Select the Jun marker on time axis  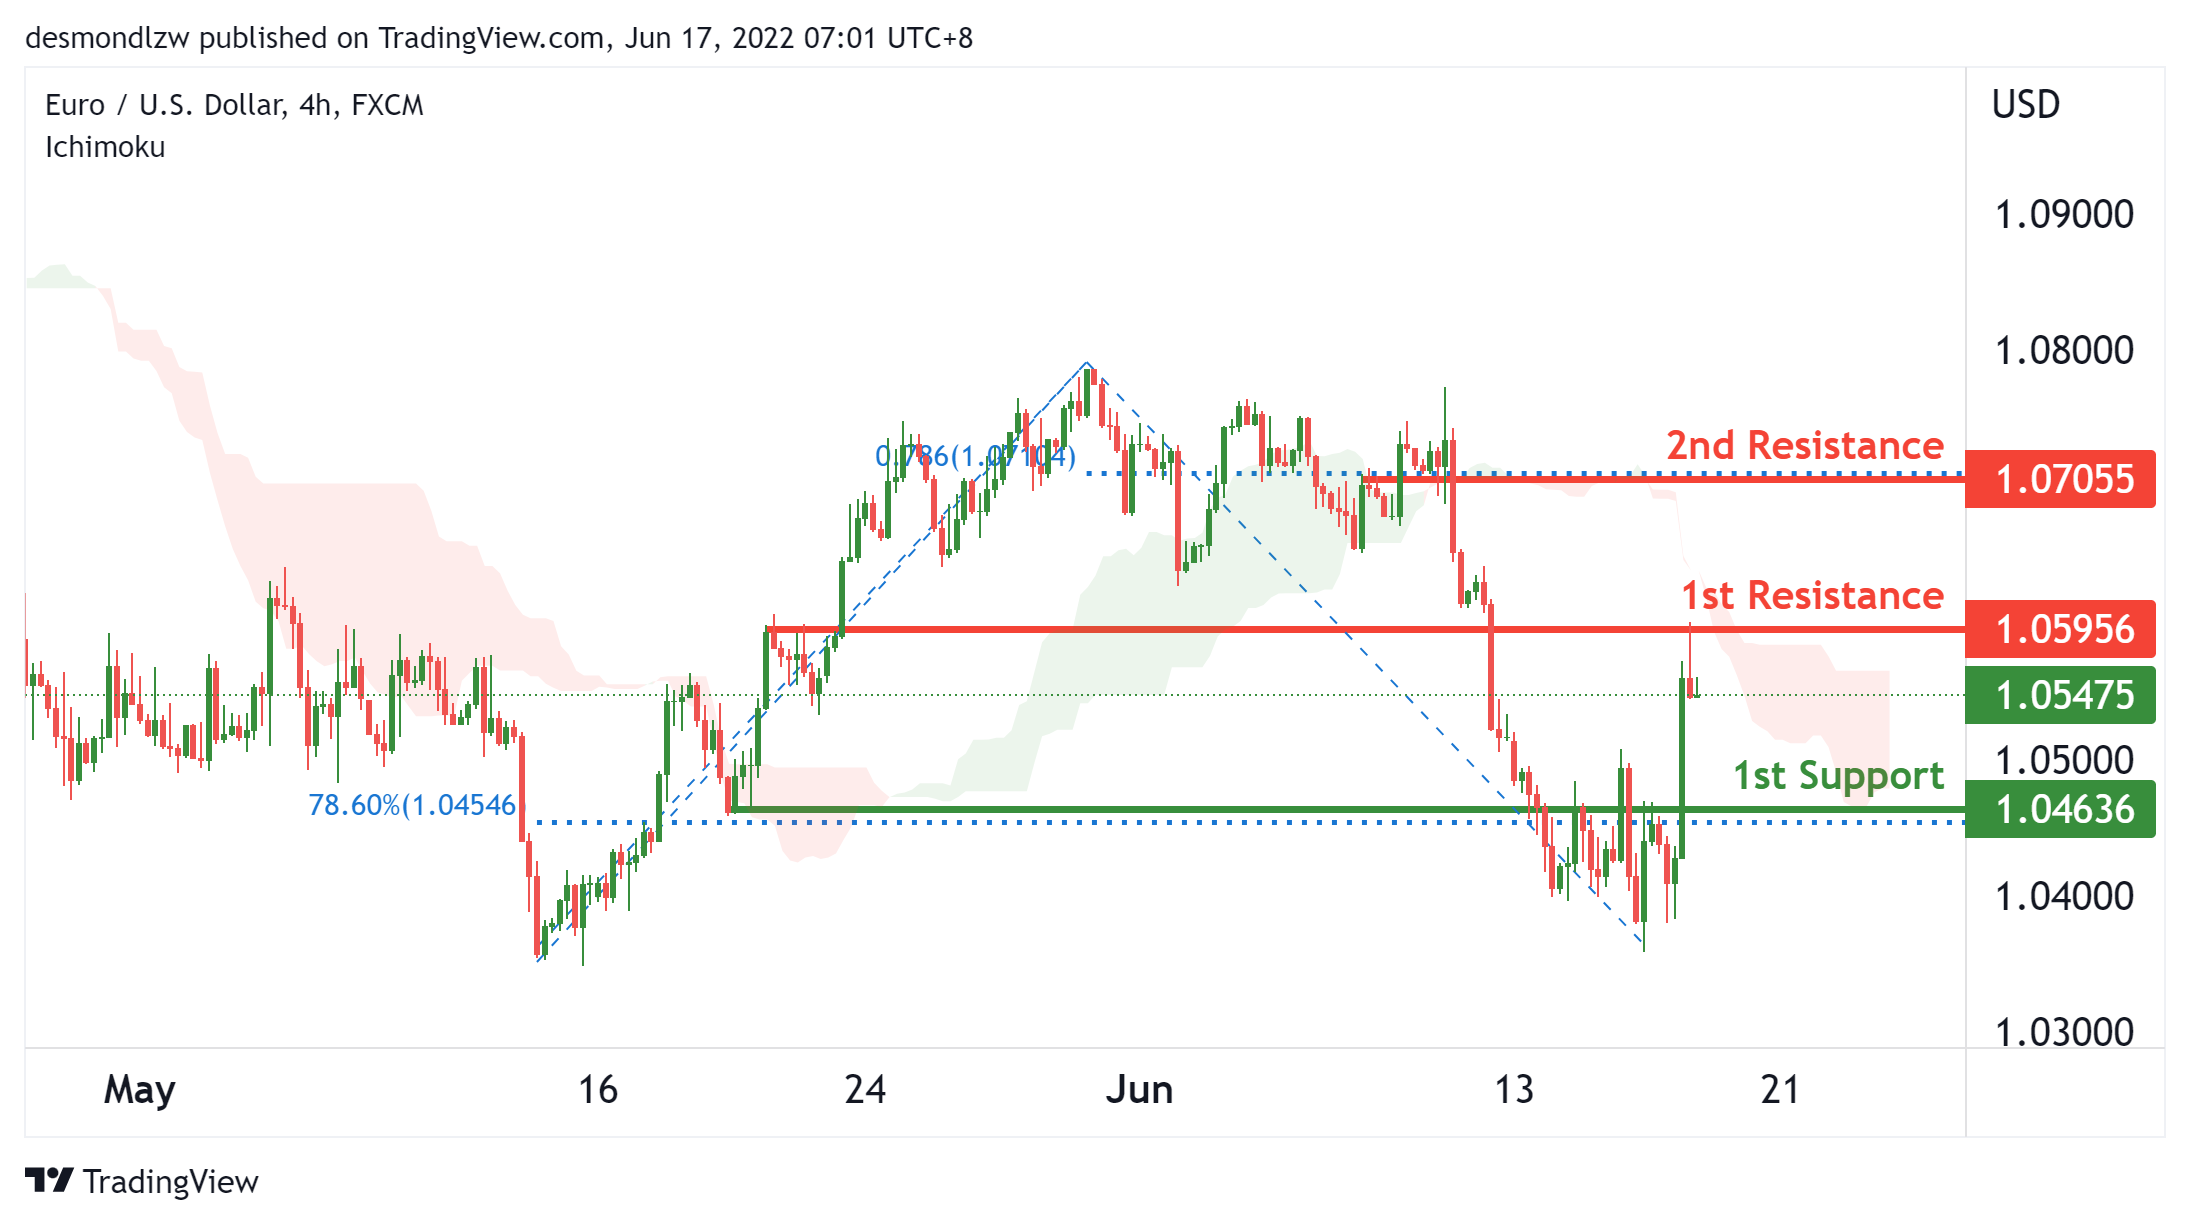[1139, 1089]
